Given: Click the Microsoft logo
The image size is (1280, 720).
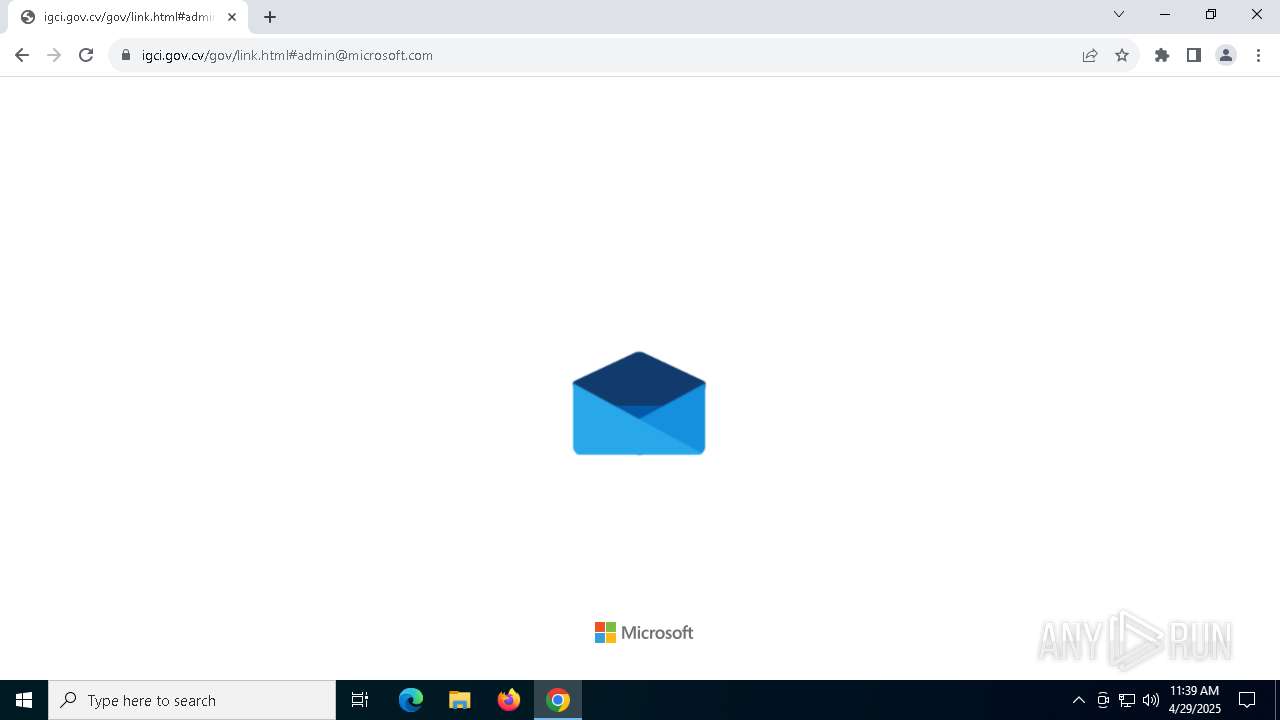Looking at the screenshot, I should [x=644, y=632].
